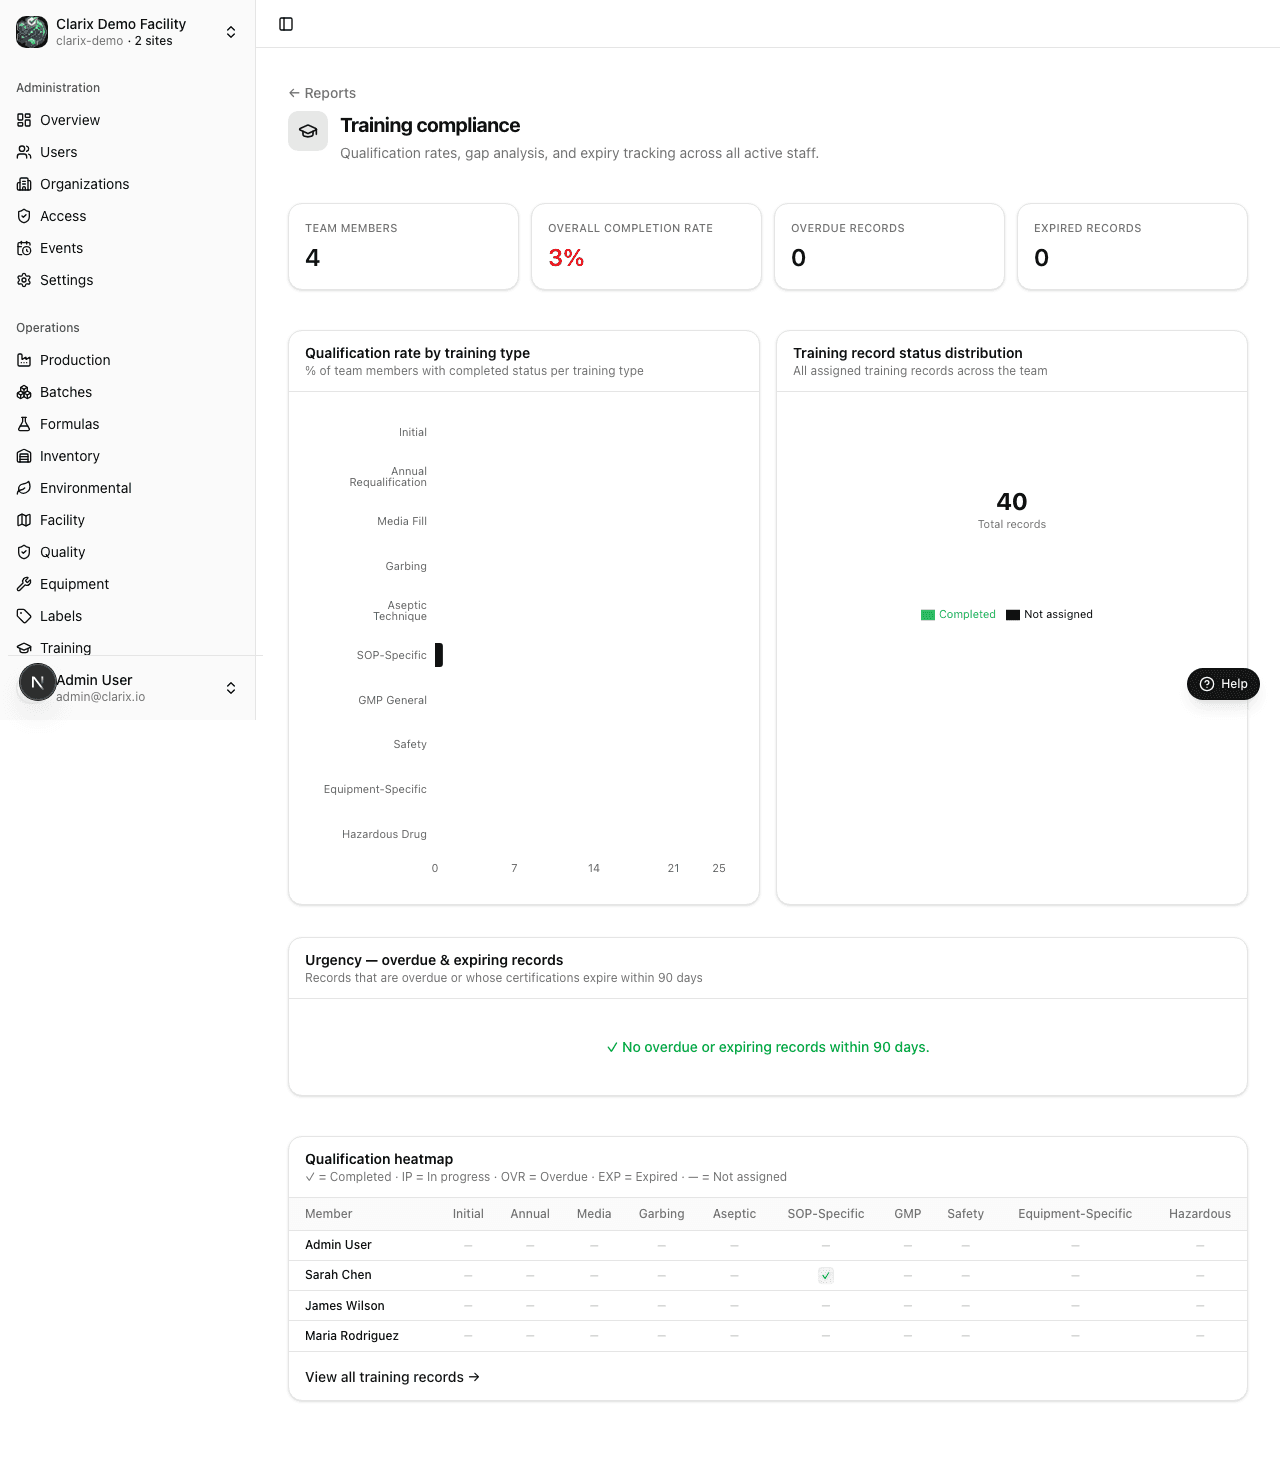Open View all training records link
This screenshot has width=1280, height=1457.
(392, 1377)
